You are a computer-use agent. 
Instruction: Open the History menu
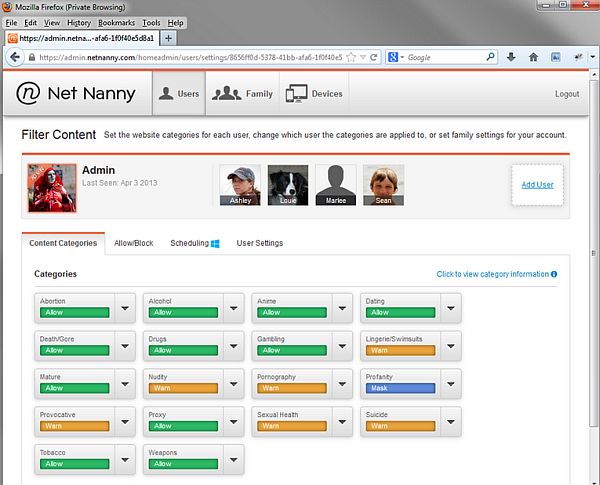[x=79, y=23]
